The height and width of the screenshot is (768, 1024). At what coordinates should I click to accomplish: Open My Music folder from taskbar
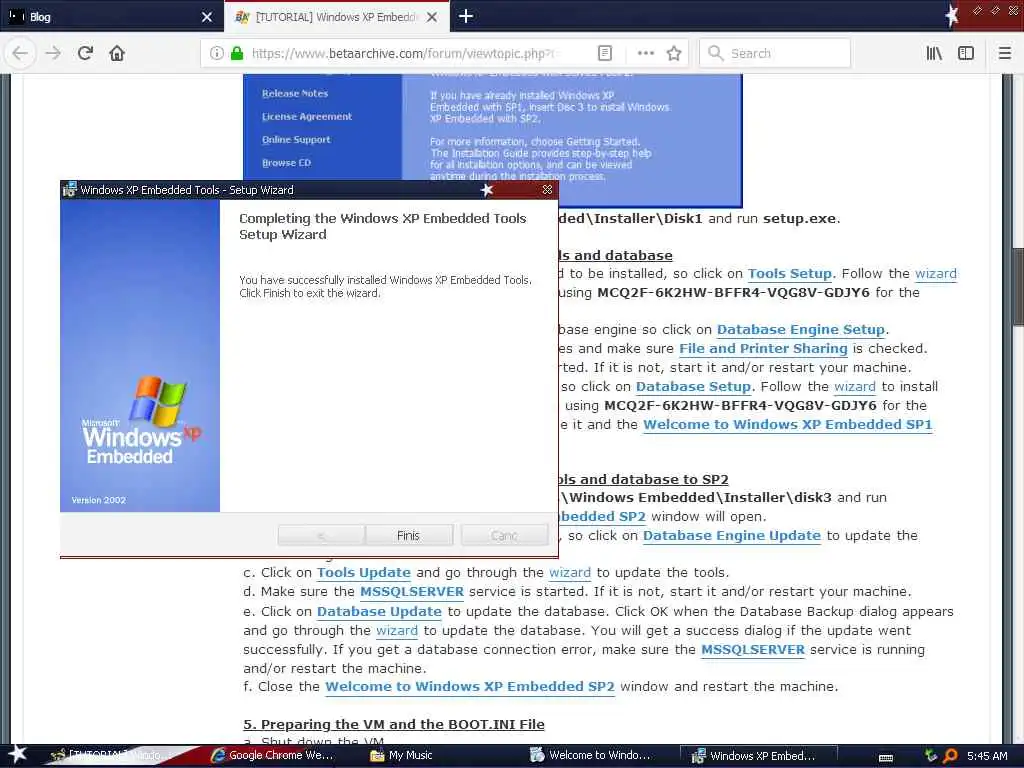pyautogui.click(x=402, y=756)
